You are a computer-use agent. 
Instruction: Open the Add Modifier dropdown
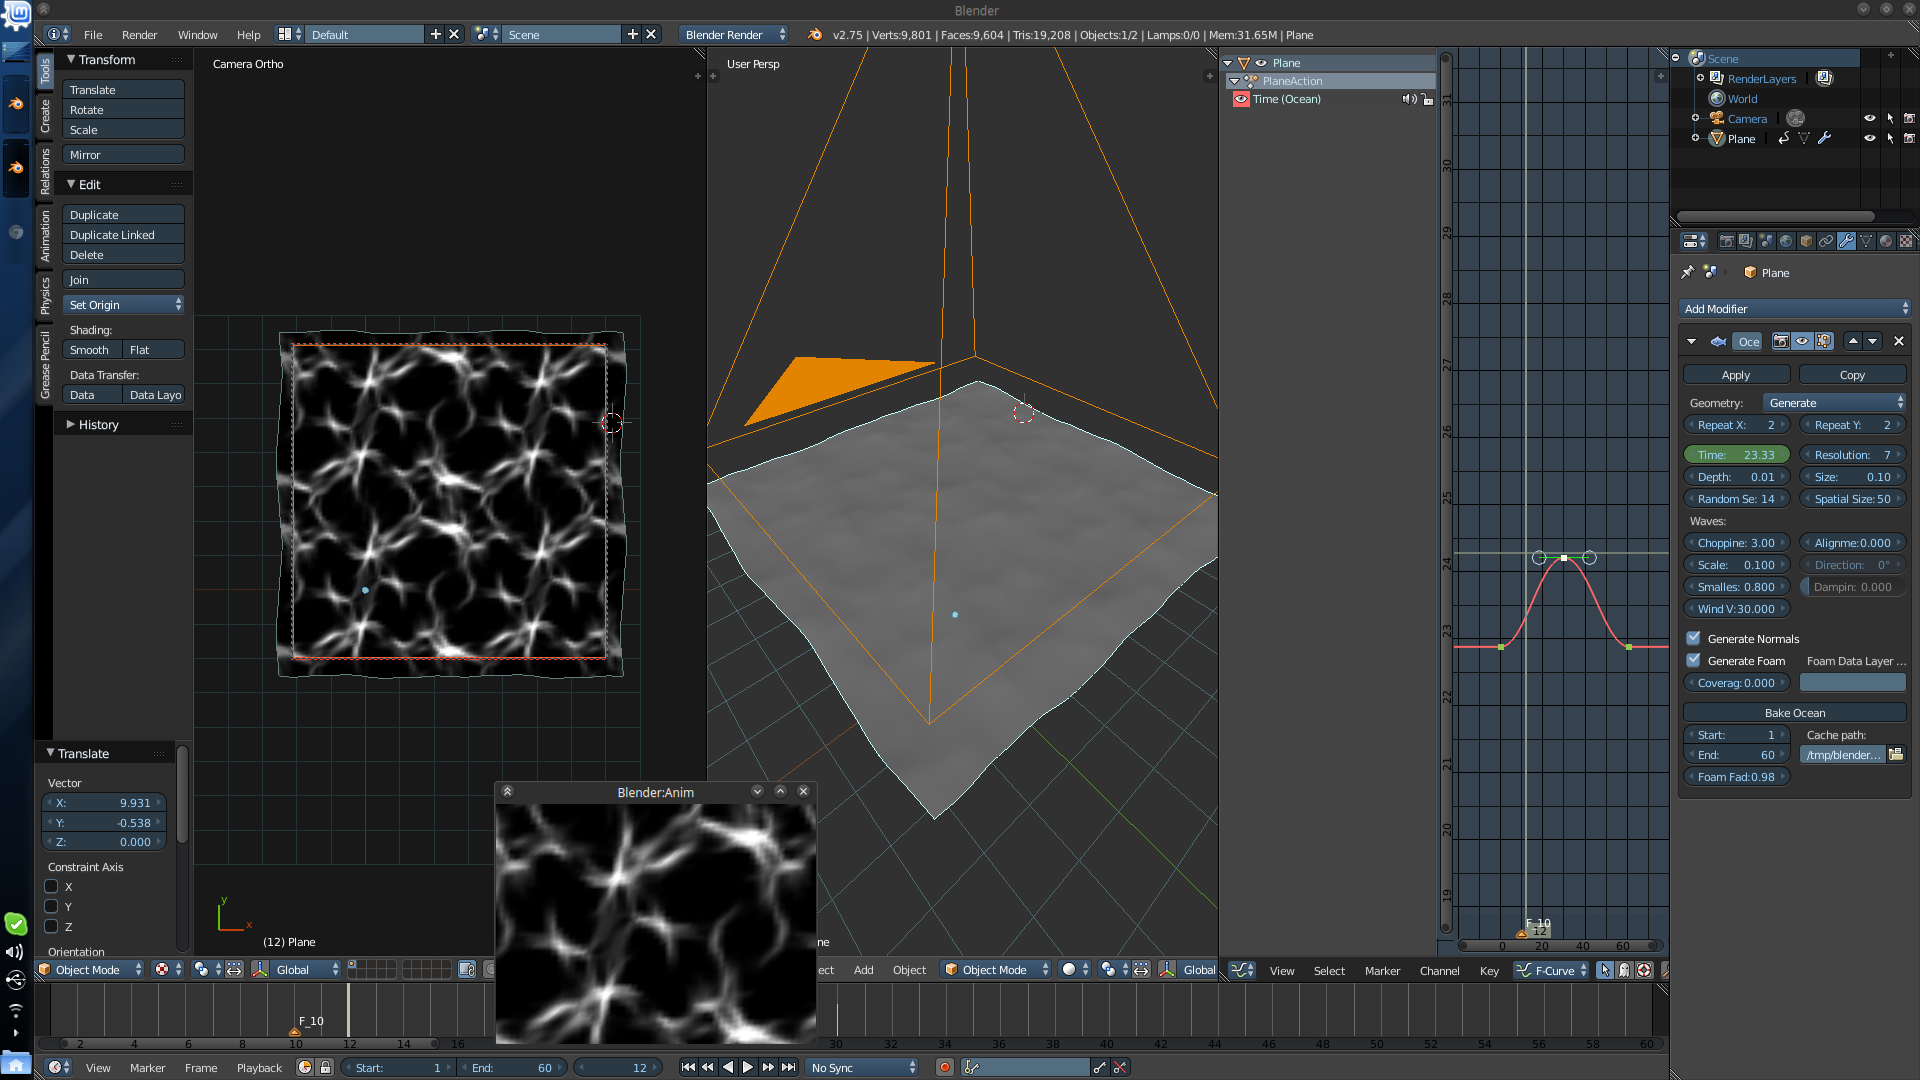pos(1796,309)
